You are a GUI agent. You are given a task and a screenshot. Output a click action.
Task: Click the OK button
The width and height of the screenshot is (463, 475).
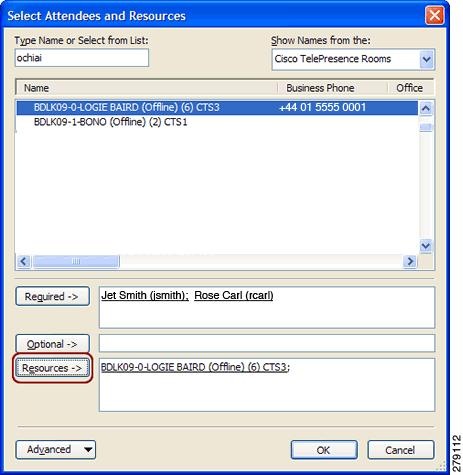[x=324, y=450]
